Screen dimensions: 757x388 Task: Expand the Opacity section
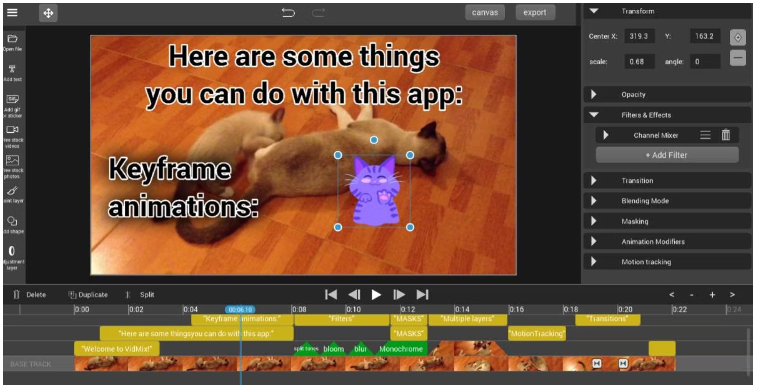594,95
